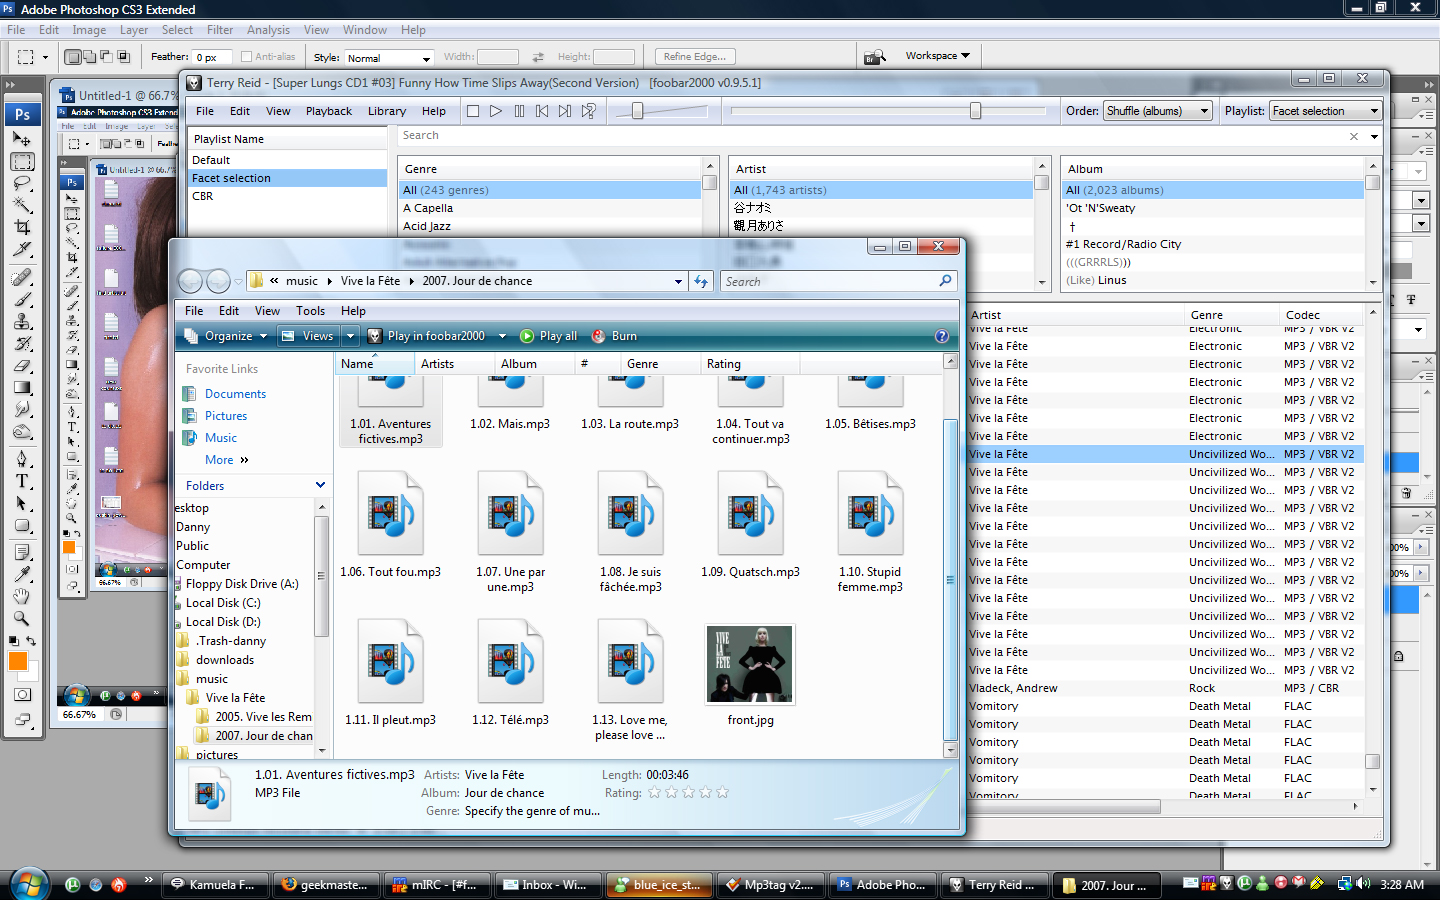
Task: Open the Playback menu in foobar2000
Action: (329, 111)
